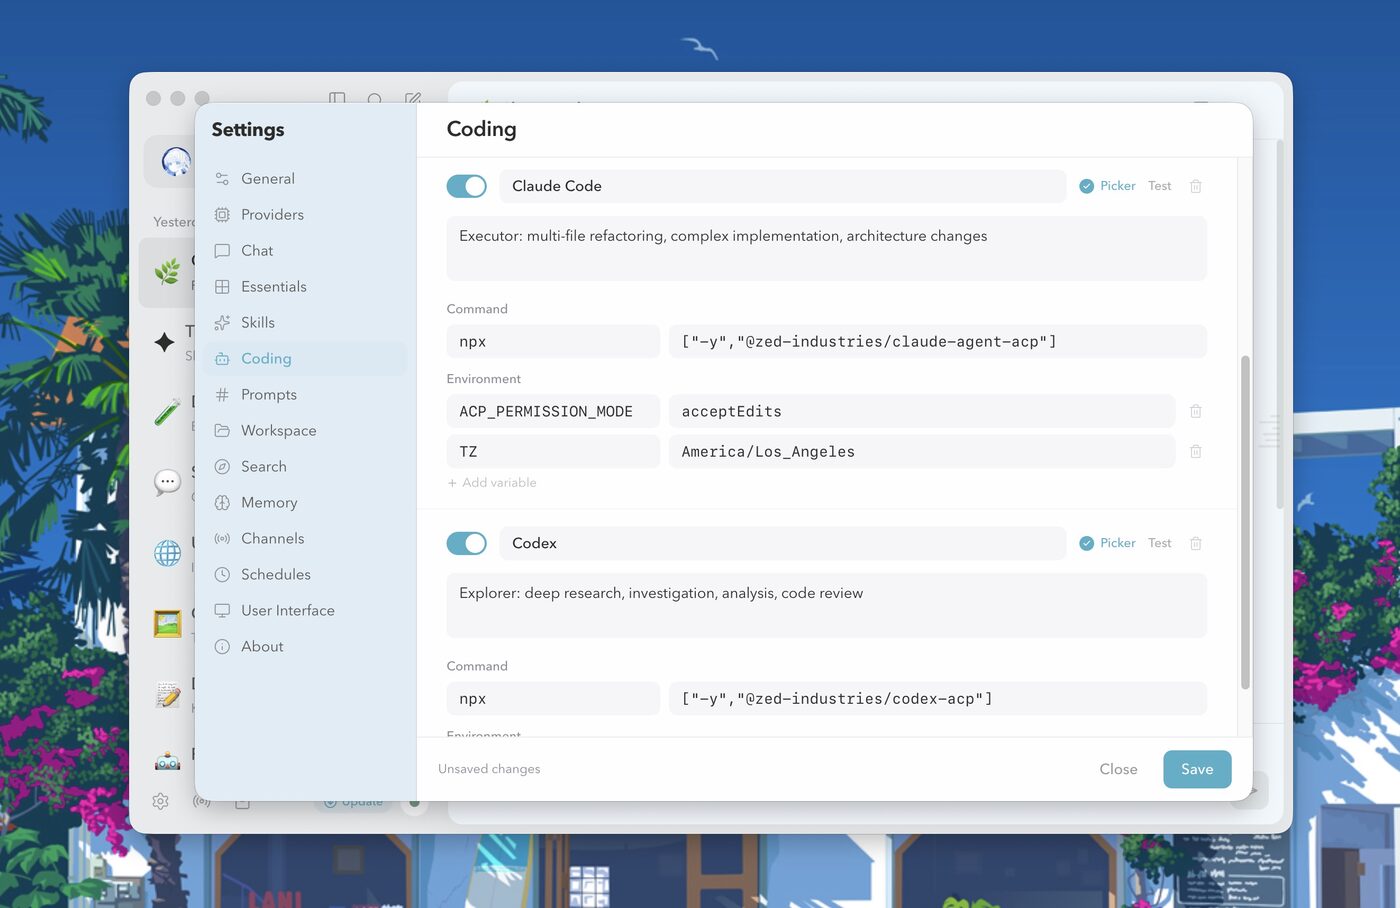This screenshot has height=908, width=1400.
Task: Select the Skills settings section
Action: [x=258, y=322]
